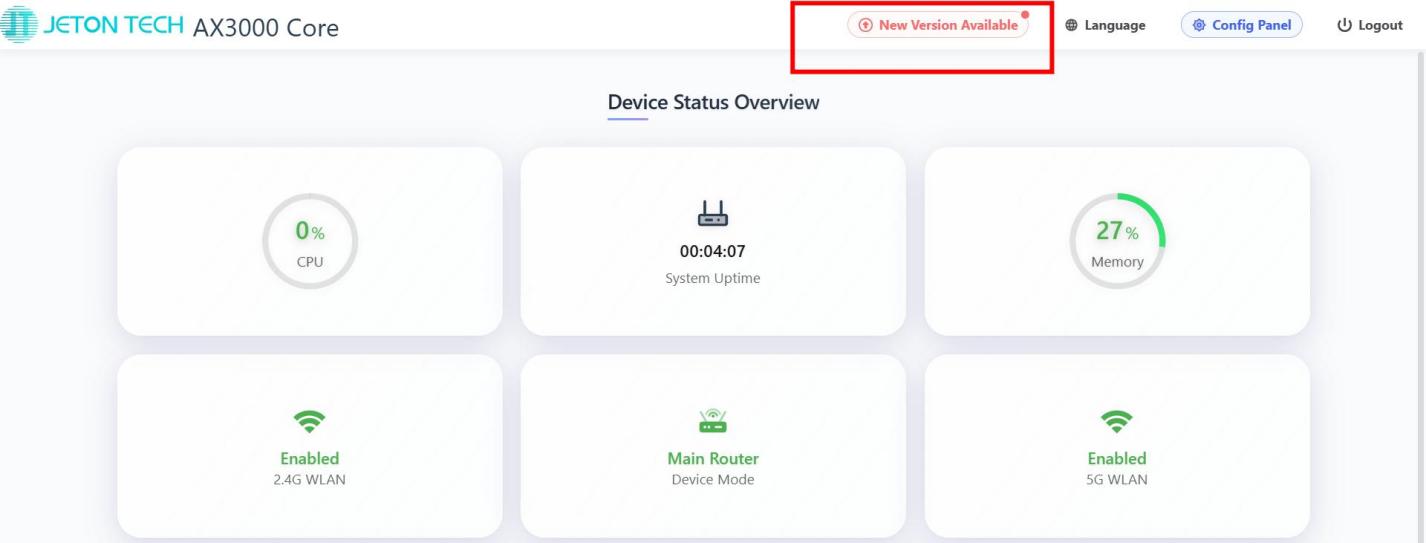Click the red notification dot

pos(1025,14)
